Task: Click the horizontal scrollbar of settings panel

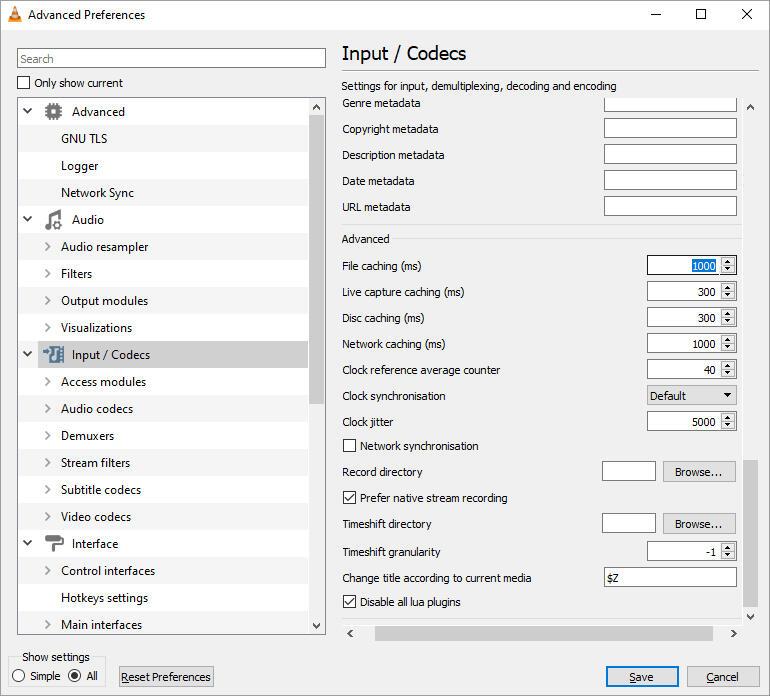Action: point(543,633)
